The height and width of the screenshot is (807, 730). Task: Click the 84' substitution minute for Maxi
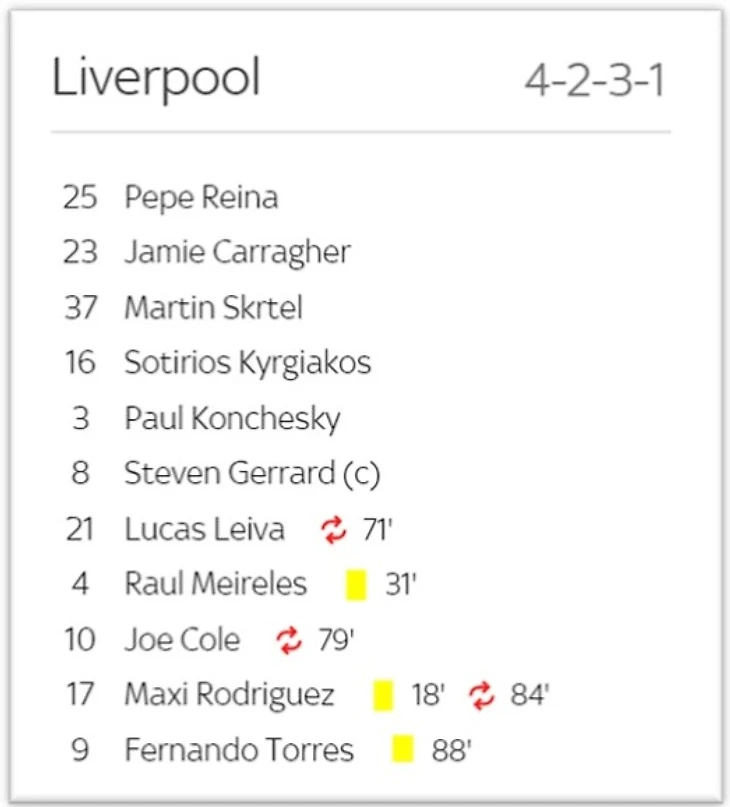tap(530, 695)
